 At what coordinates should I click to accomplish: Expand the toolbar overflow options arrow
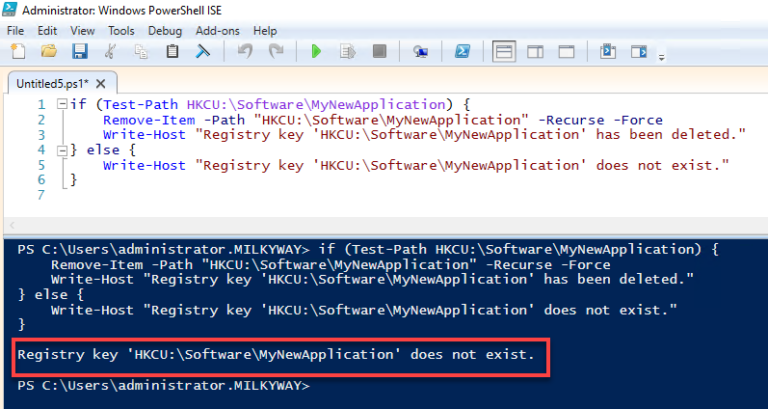point(661,58)
